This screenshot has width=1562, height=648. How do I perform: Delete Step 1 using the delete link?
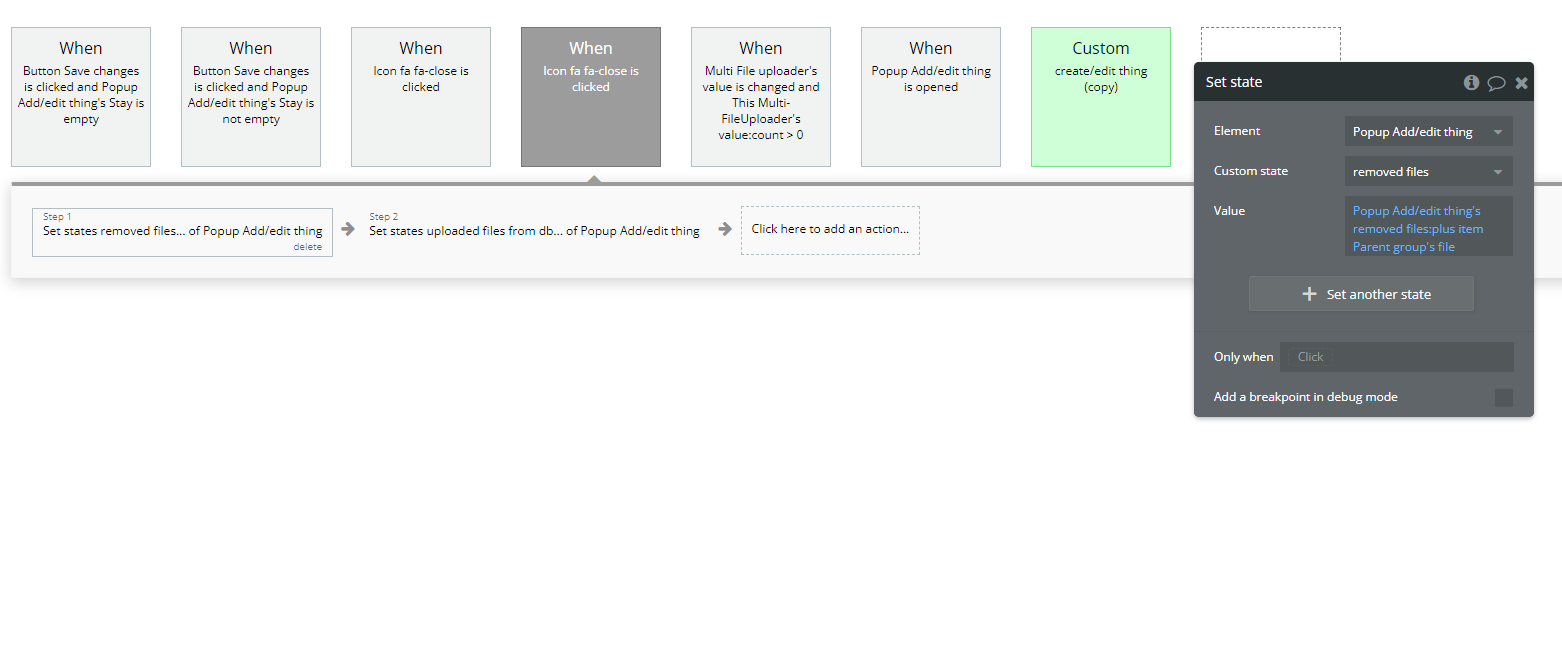pos(307,247)
